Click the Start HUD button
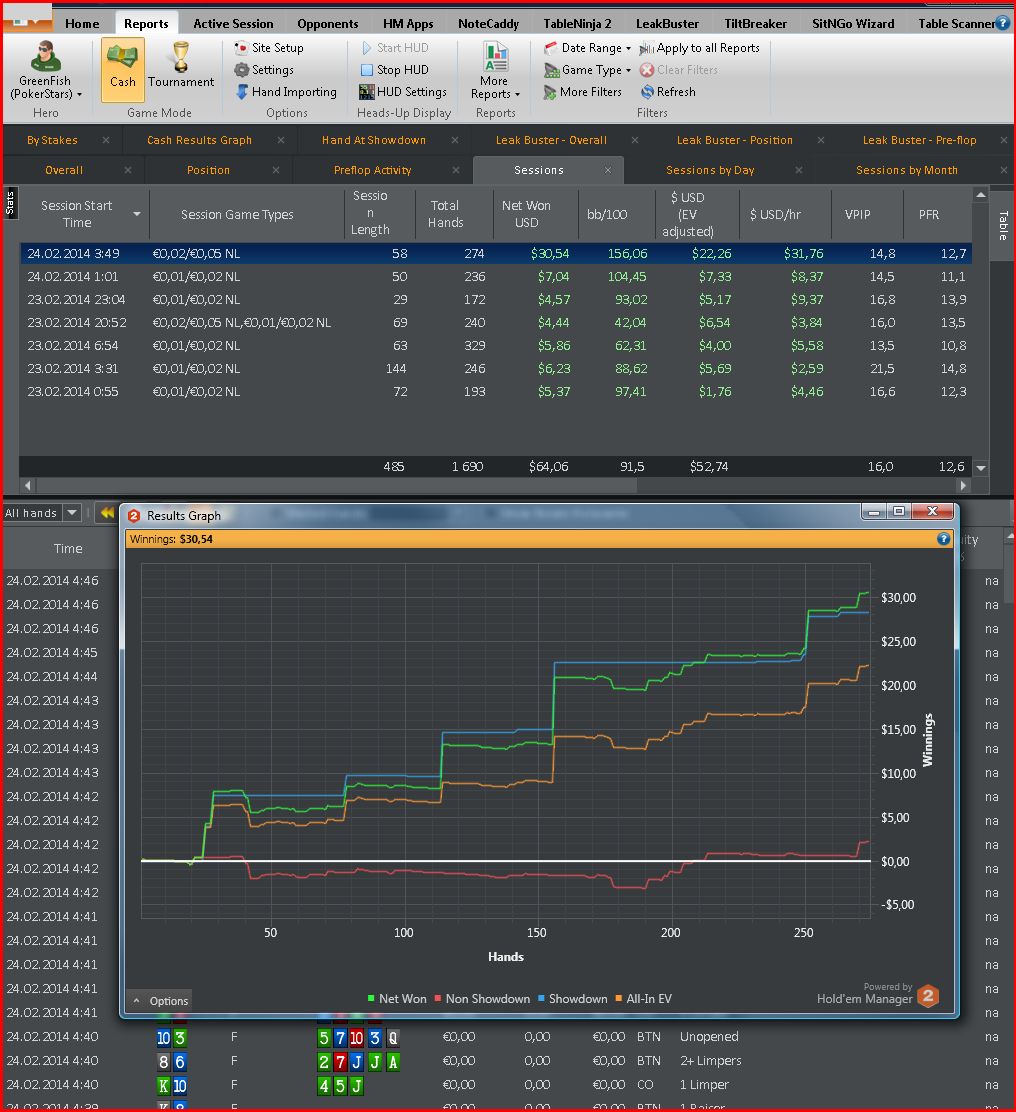The width and height of the screenshot is (1016, 1112). [x=395, y=48]
